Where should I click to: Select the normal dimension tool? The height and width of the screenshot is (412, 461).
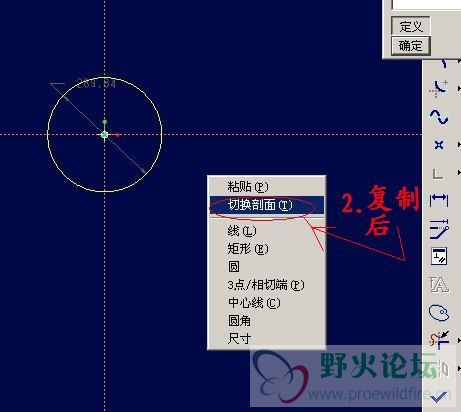(x=439, y=201)
